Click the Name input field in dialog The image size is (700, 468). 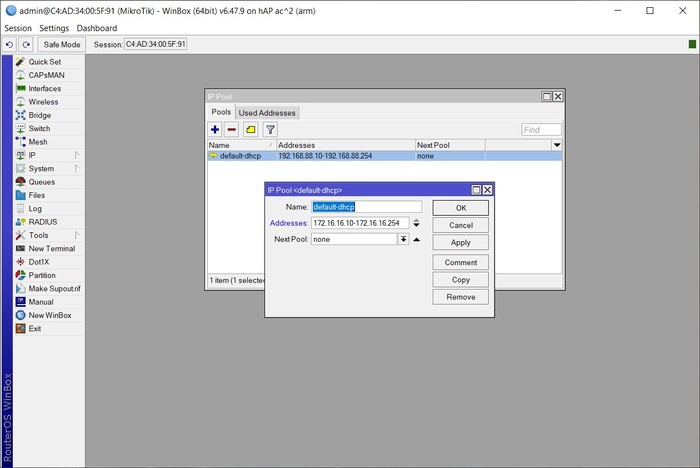point(366,207)
